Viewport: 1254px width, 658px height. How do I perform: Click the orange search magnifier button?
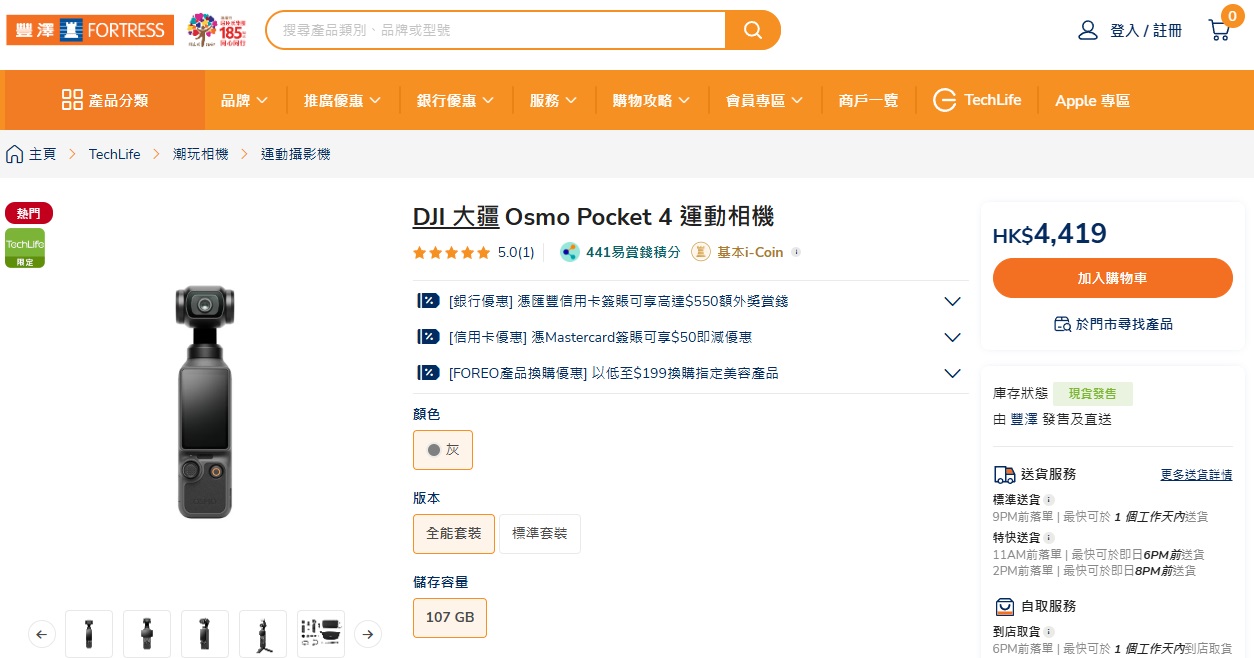(753, 30)
